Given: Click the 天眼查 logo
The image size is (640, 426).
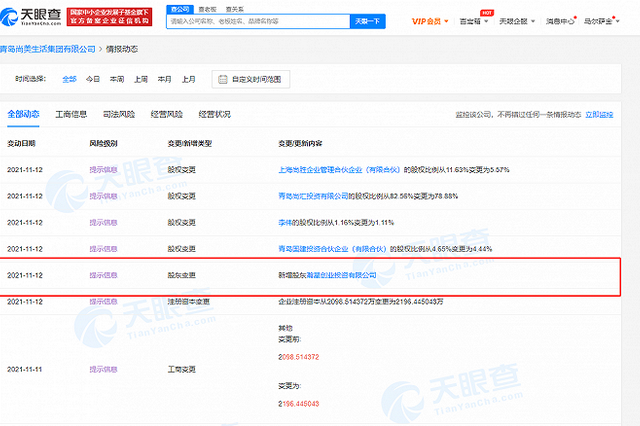Looking at the screenshot, I should [31, 16].
